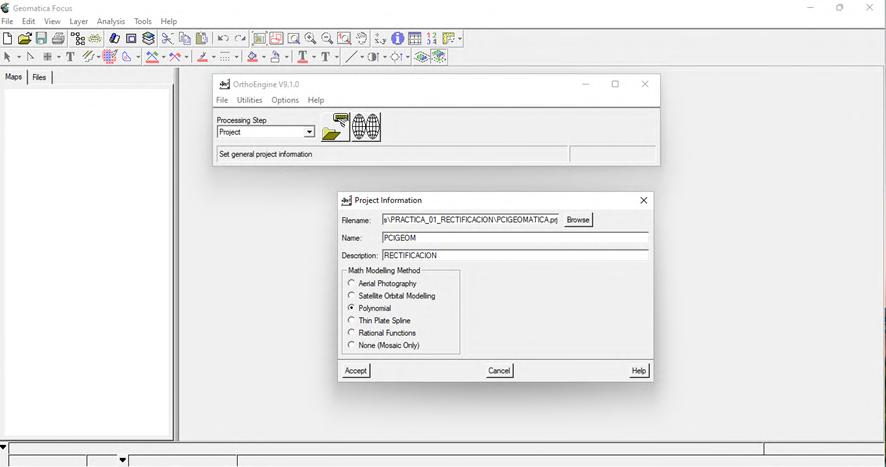Close the Project Information dialog
Image resolution: width=886 pixels, height=467 pixels.
644,201
